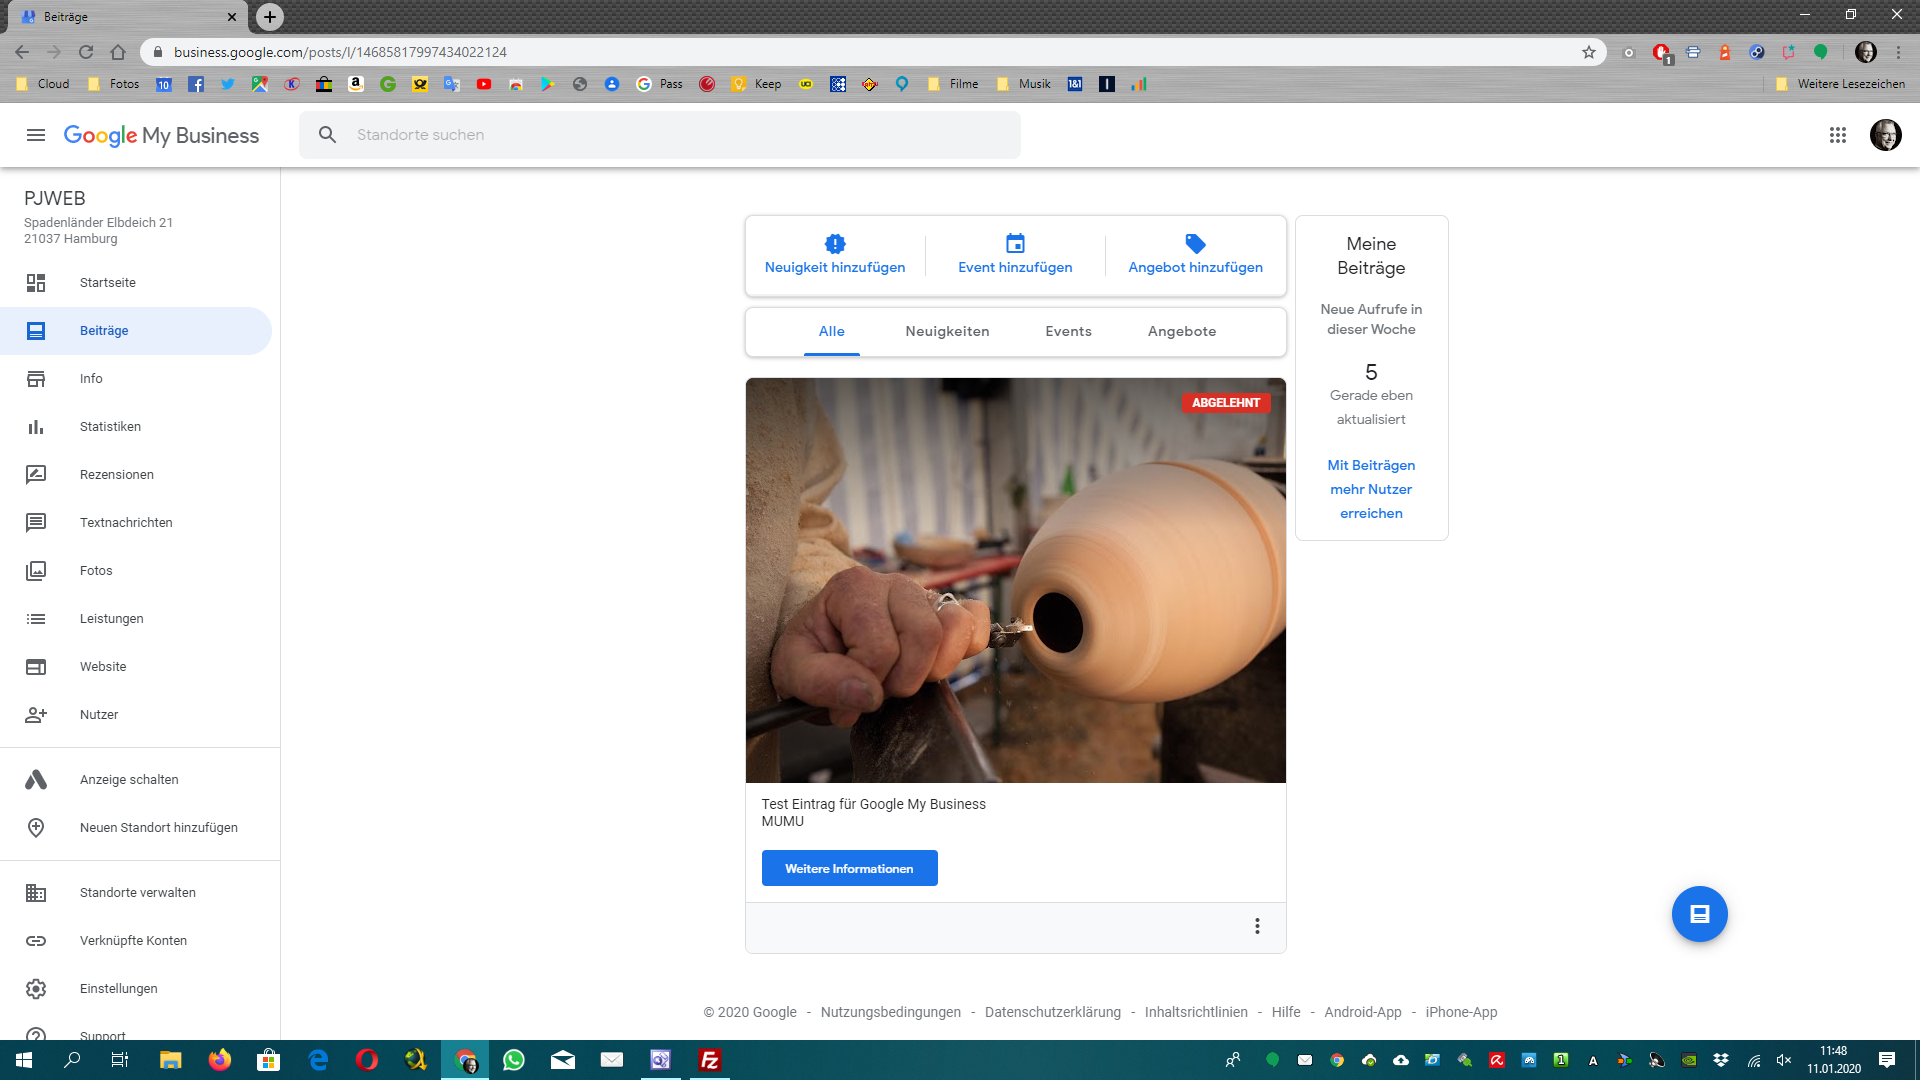Click the Website icon in sidebar
Image resolution: width=1920 pixels, height=1080 pixels.
pyautogui.click(x=36, y=667)
